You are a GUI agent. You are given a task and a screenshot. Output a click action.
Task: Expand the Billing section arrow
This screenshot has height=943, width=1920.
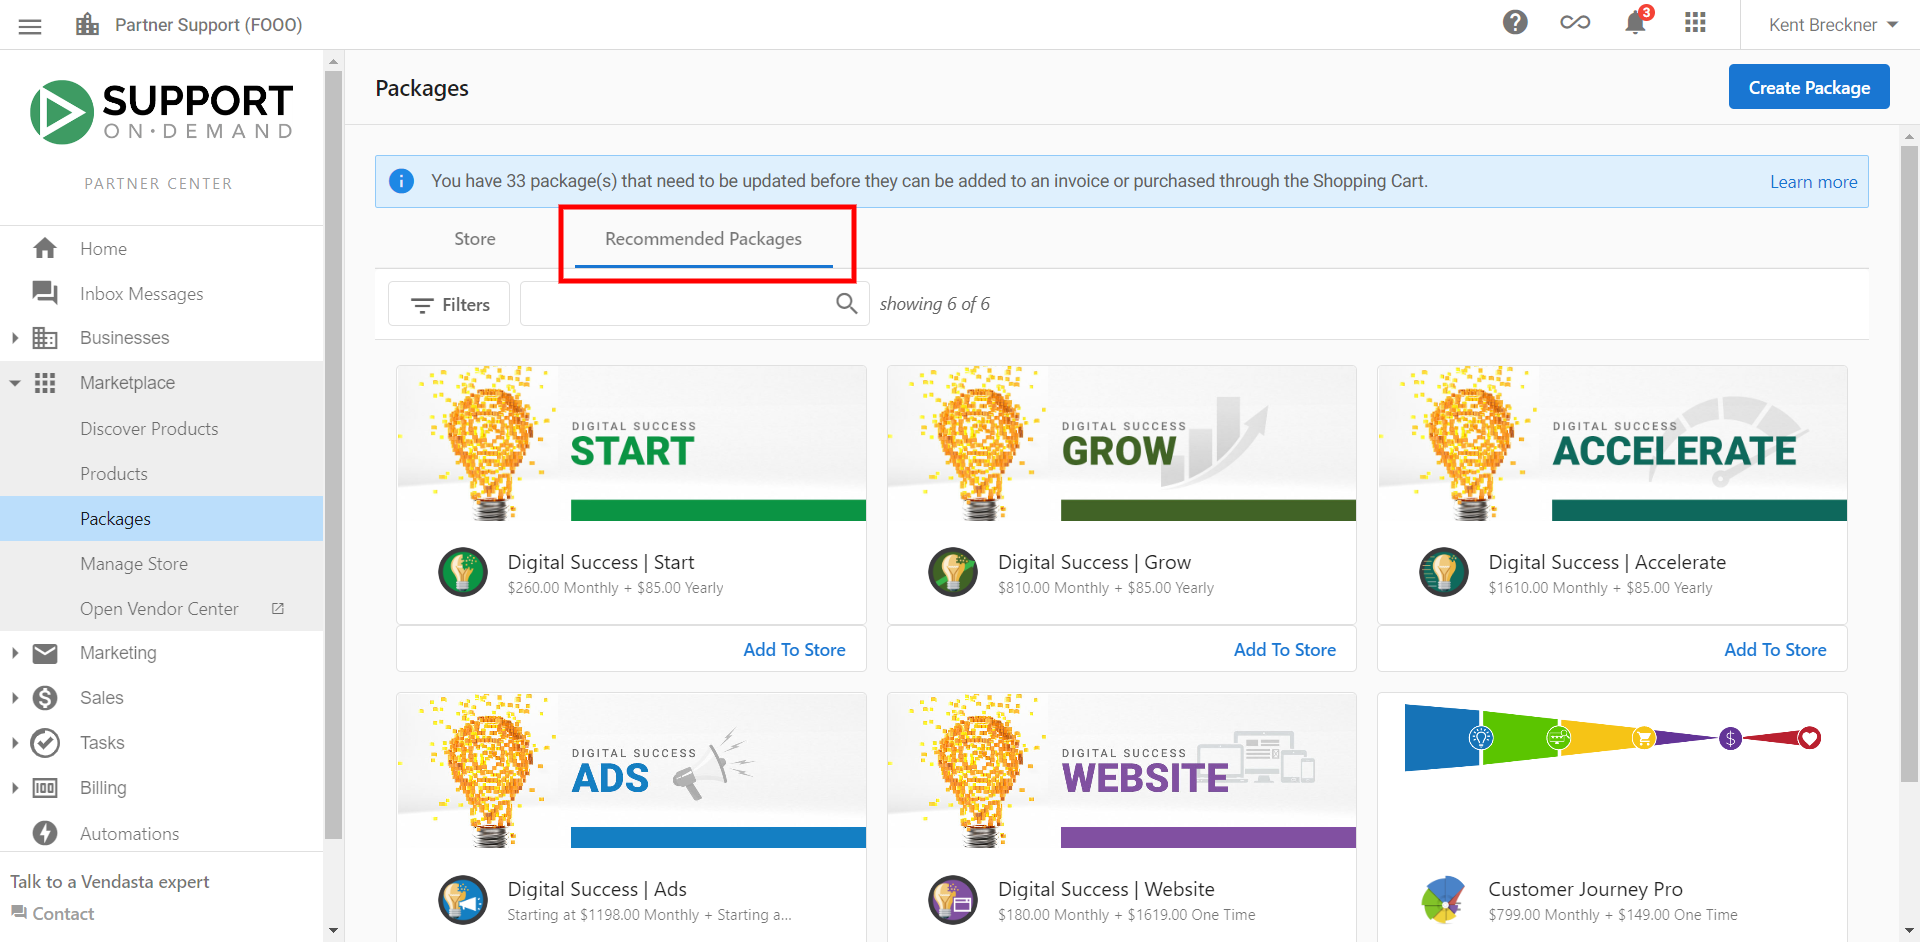pyautogui.click(x=14, y=788)
